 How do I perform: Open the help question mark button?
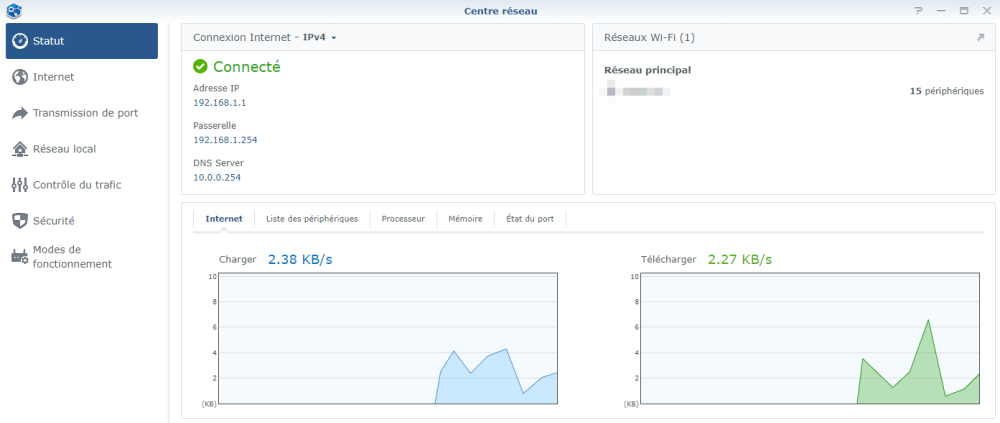tap(918, 11)
